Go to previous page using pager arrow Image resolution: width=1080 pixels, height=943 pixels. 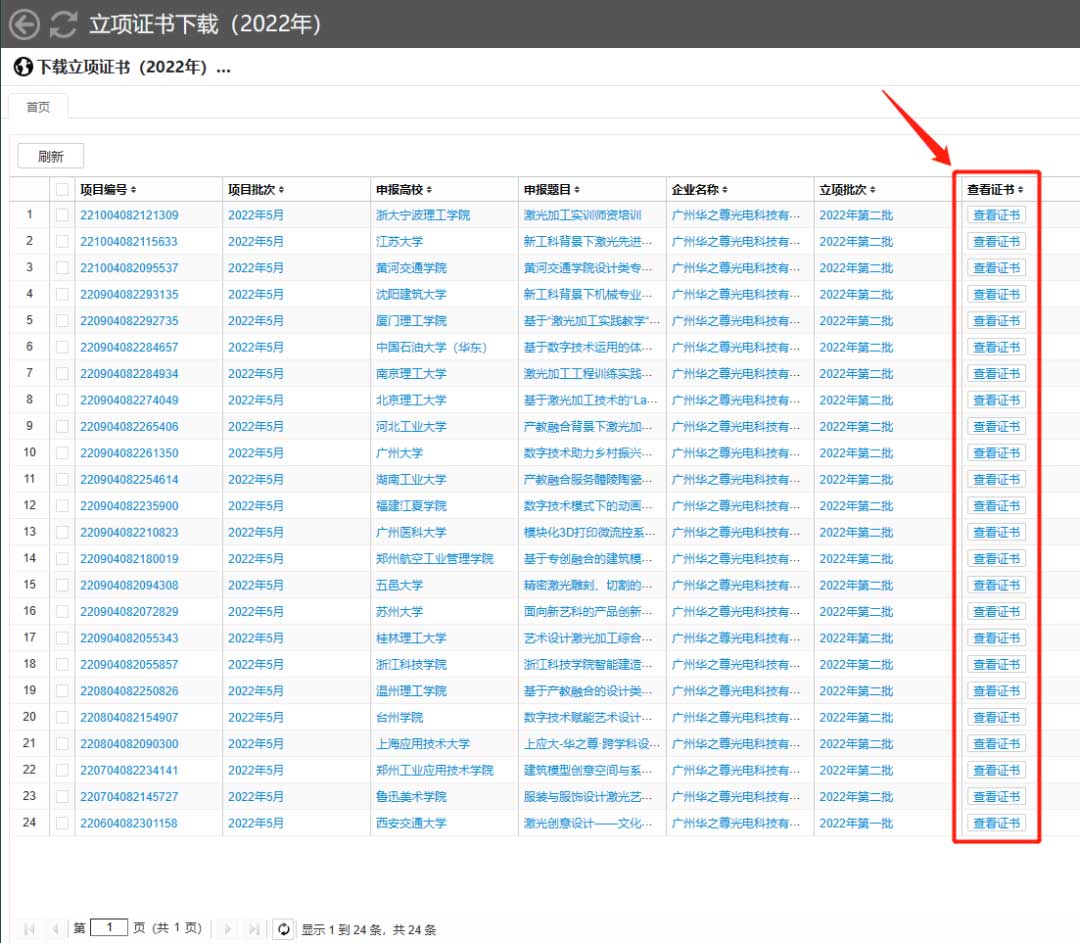(54, 929)
